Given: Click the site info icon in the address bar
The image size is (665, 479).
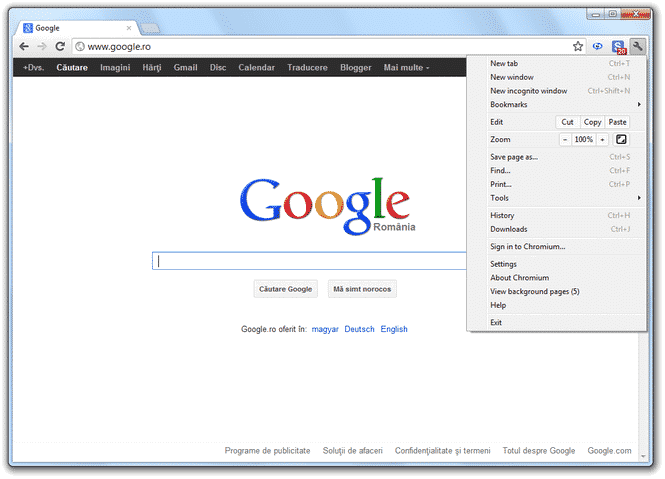Looking at the screenshot, I should (x=80, y=46).
